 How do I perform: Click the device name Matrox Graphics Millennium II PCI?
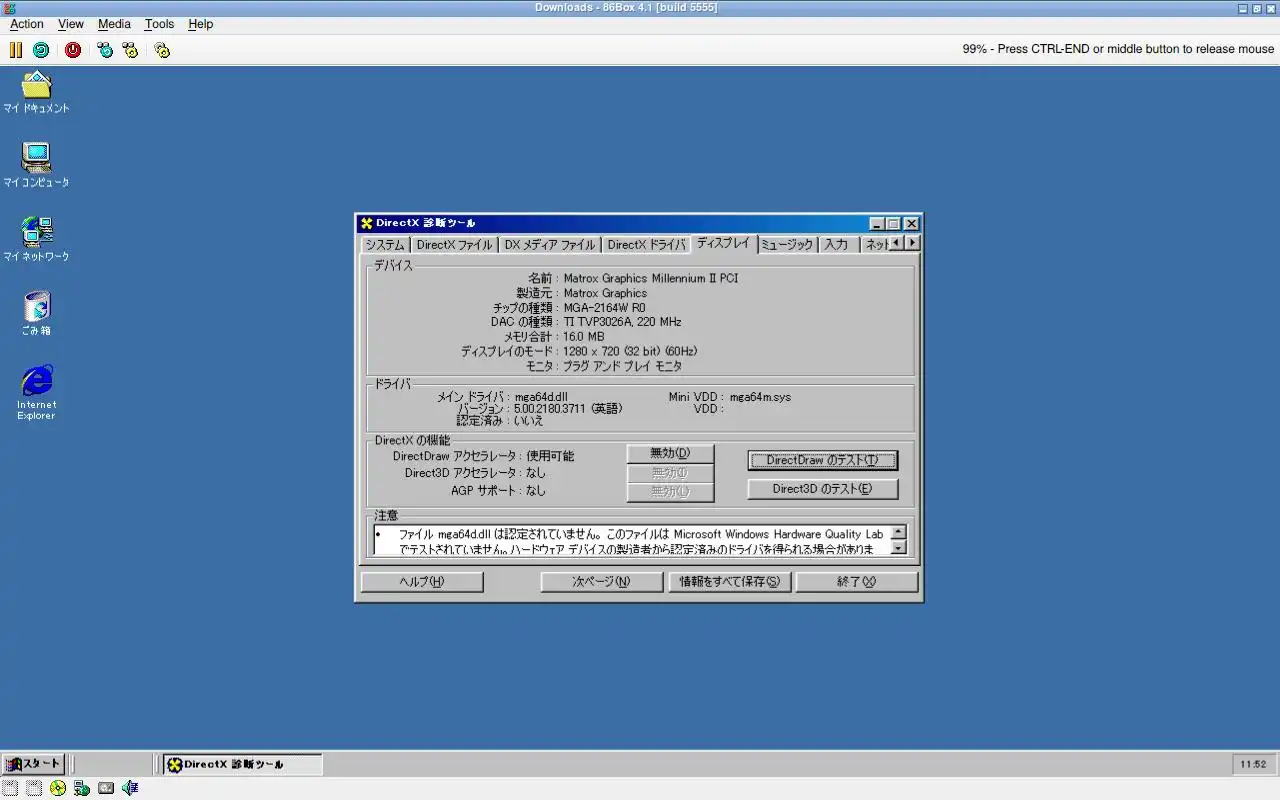[x=651, y=279]
